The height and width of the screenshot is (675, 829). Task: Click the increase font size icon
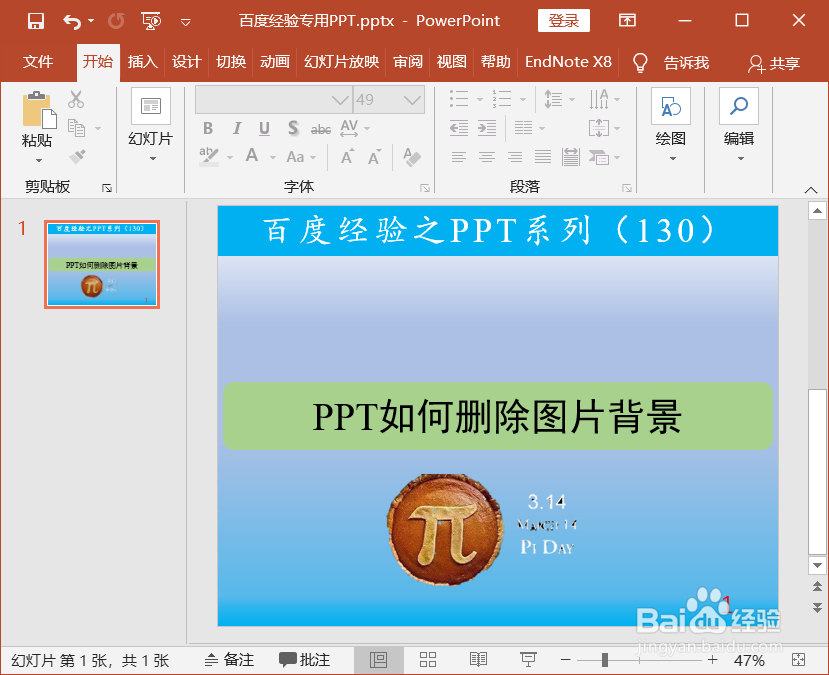(x=347, y=157)
